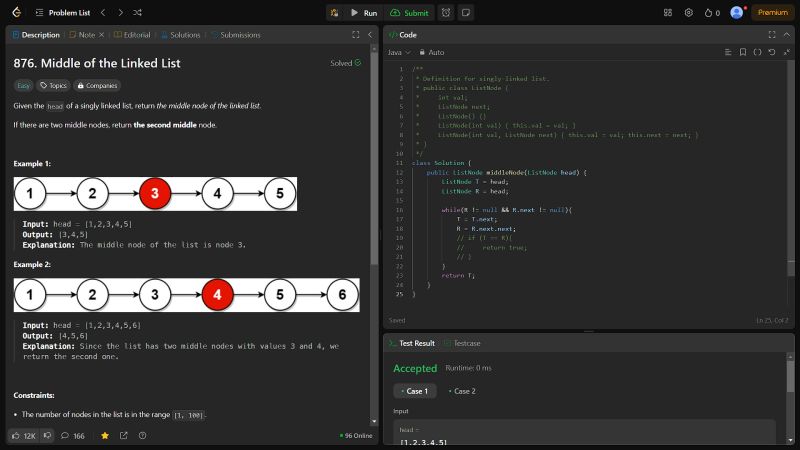This screenshot has width=800, height=450.
Task: Click the Example 2 linked list image
Action: tap(187, 295)
